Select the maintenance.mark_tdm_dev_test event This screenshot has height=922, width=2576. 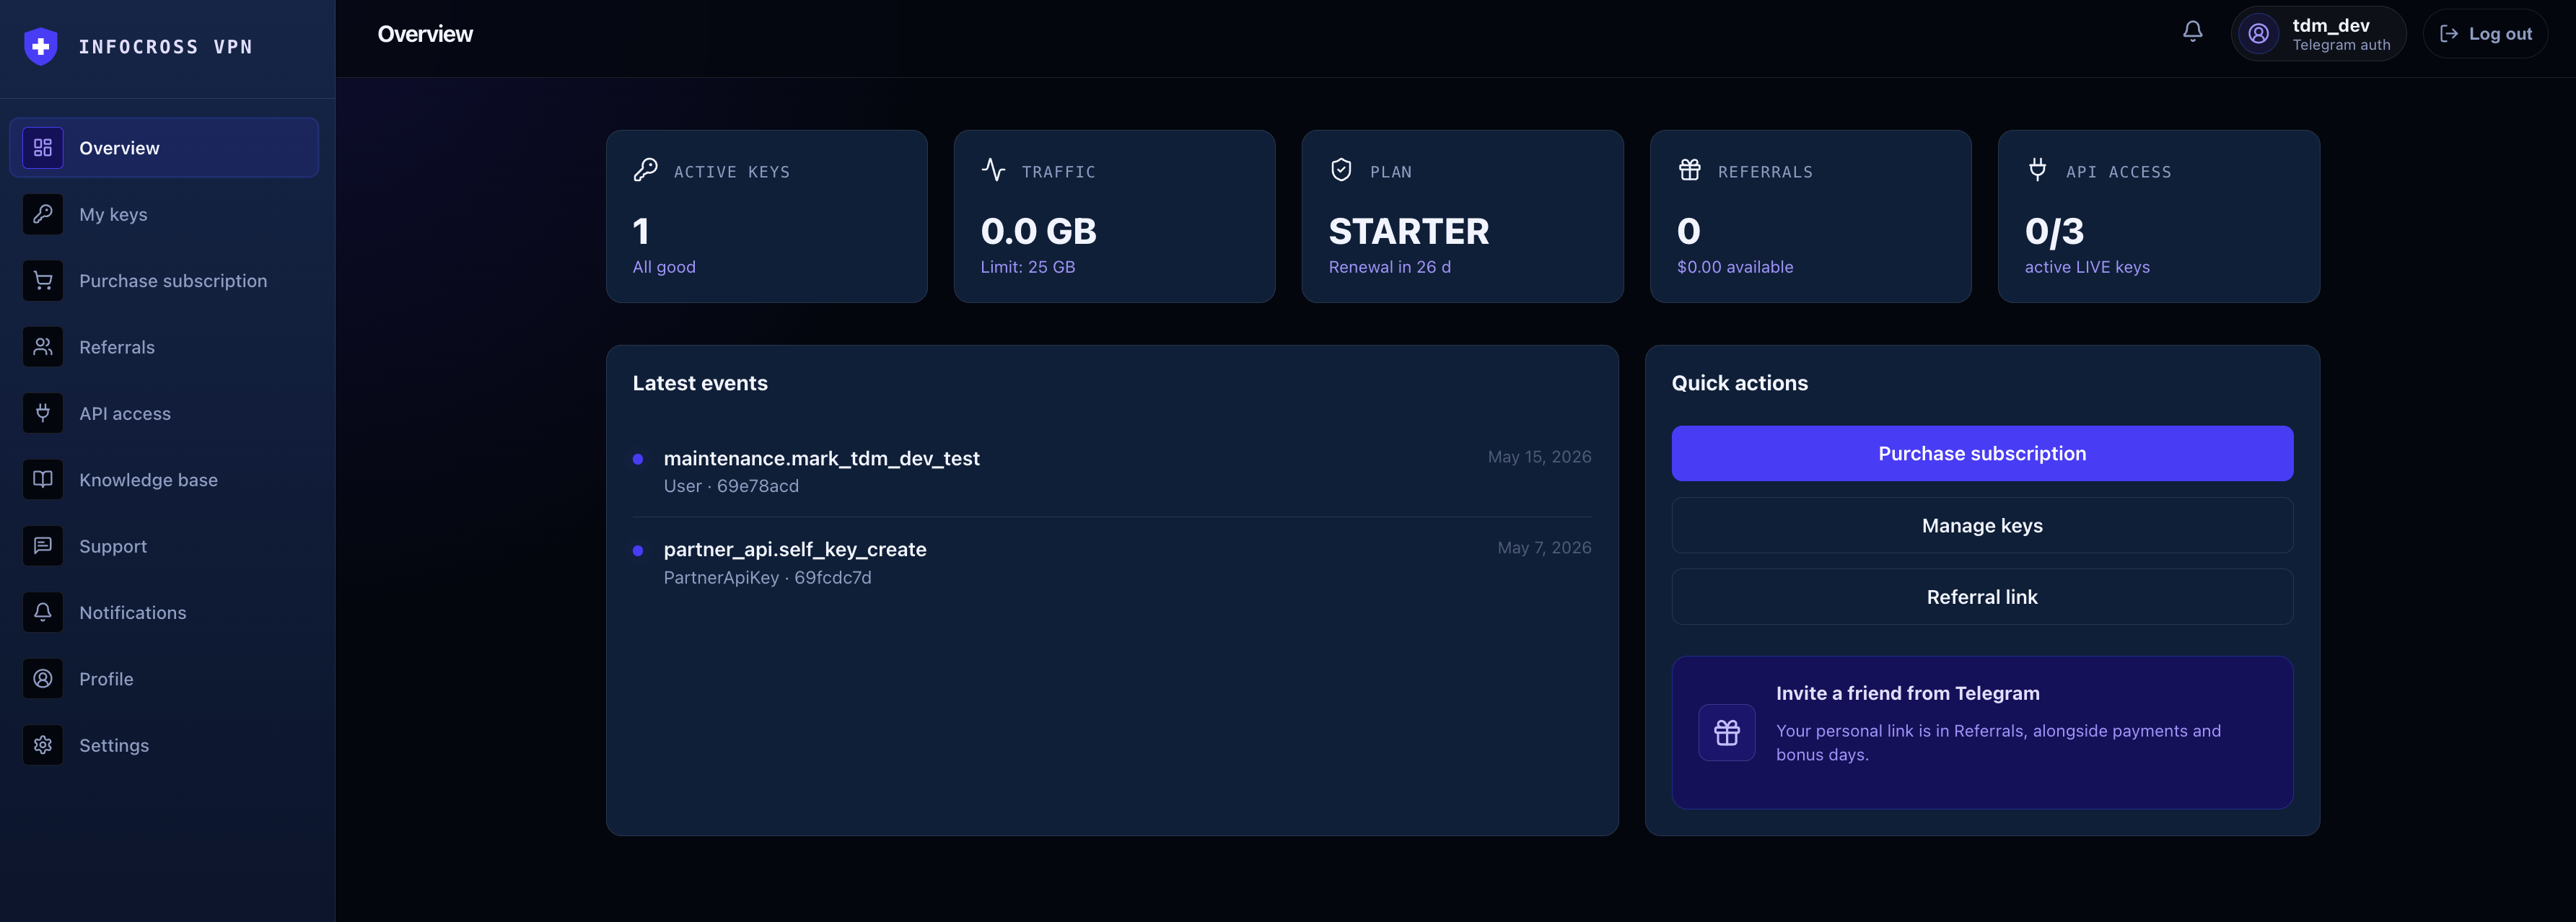click(1112, 471)
